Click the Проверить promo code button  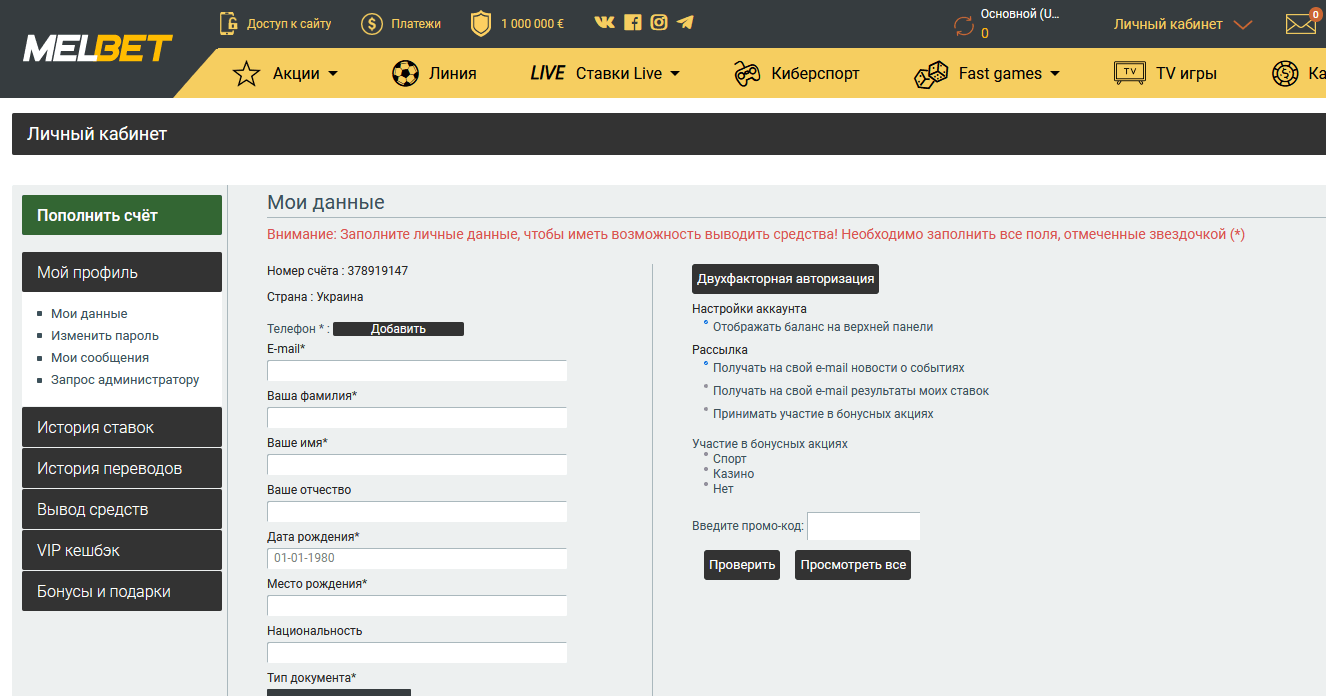742,565
